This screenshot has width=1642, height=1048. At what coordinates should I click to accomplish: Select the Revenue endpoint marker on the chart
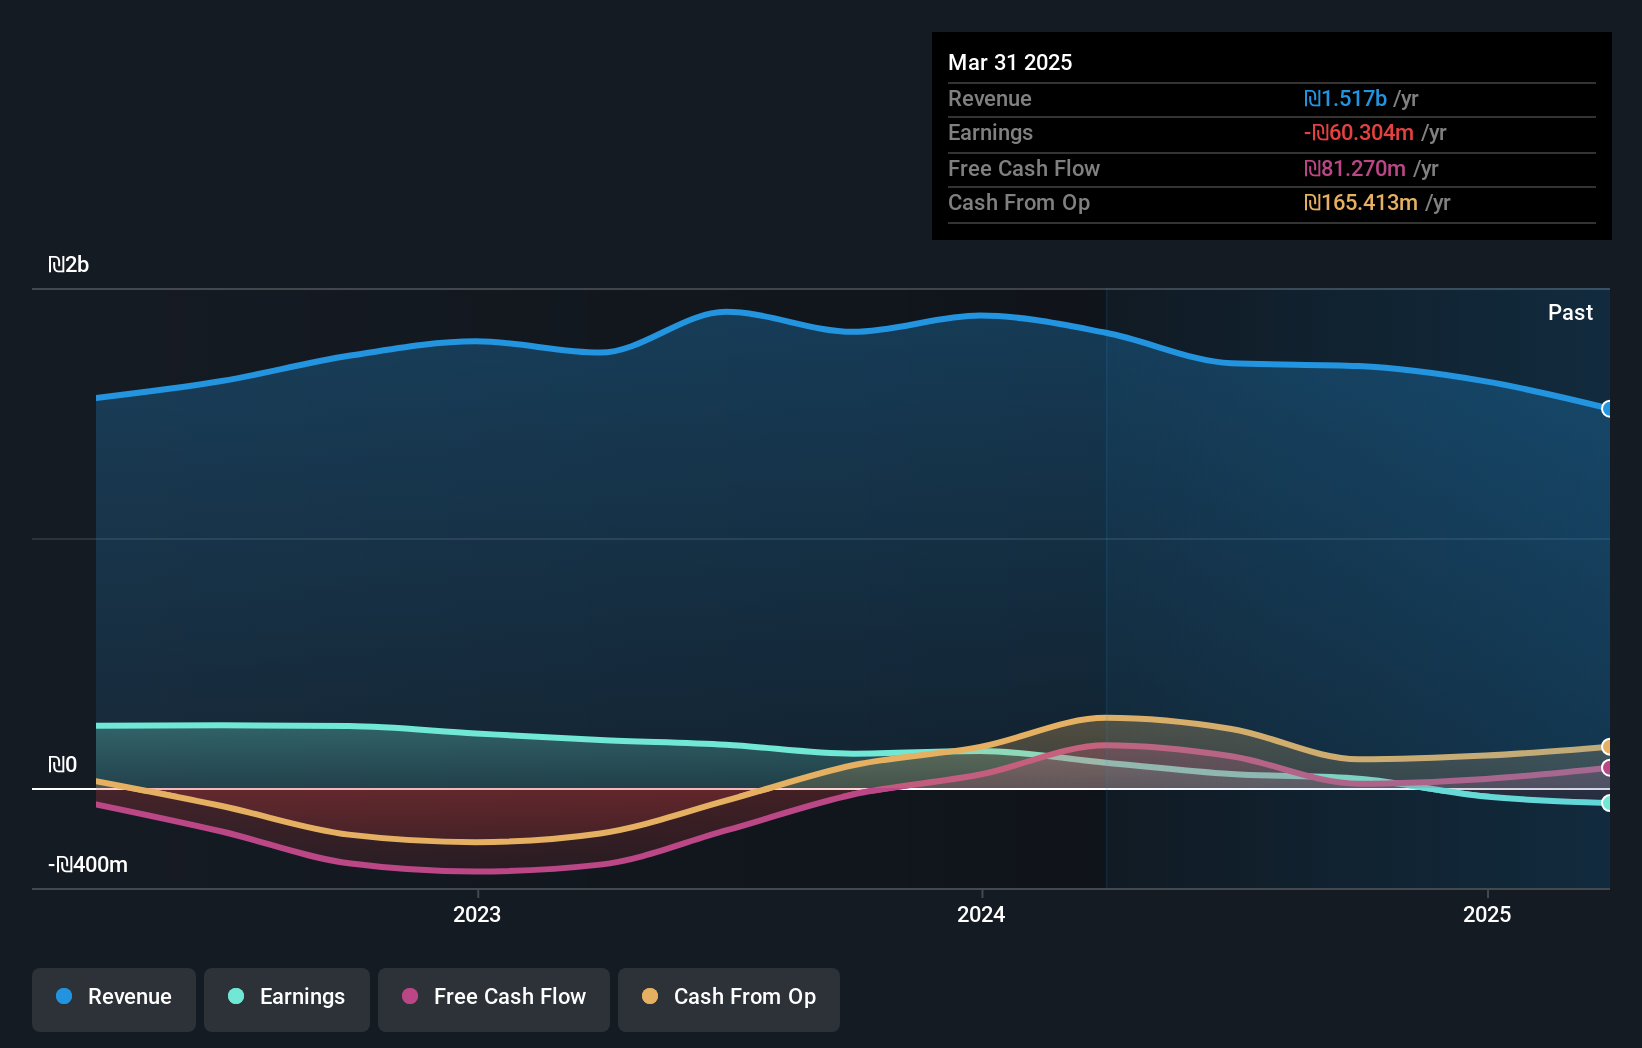click(1607, 409)
